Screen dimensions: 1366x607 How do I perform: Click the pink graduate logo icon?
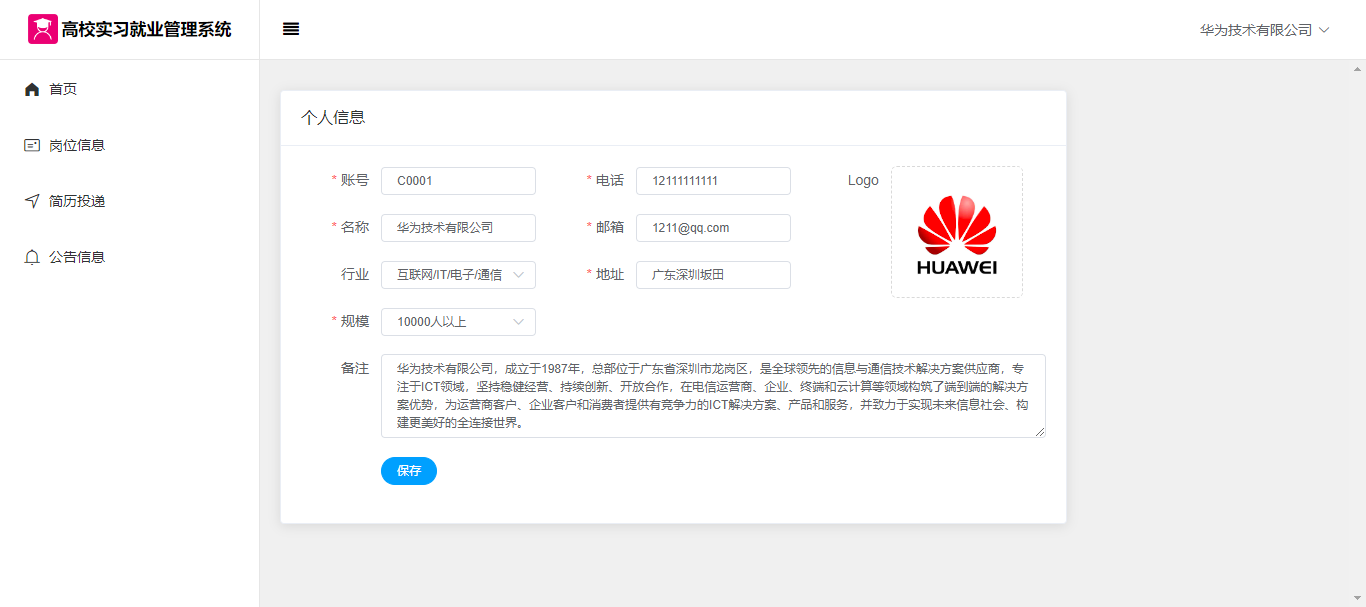(43, 29)
